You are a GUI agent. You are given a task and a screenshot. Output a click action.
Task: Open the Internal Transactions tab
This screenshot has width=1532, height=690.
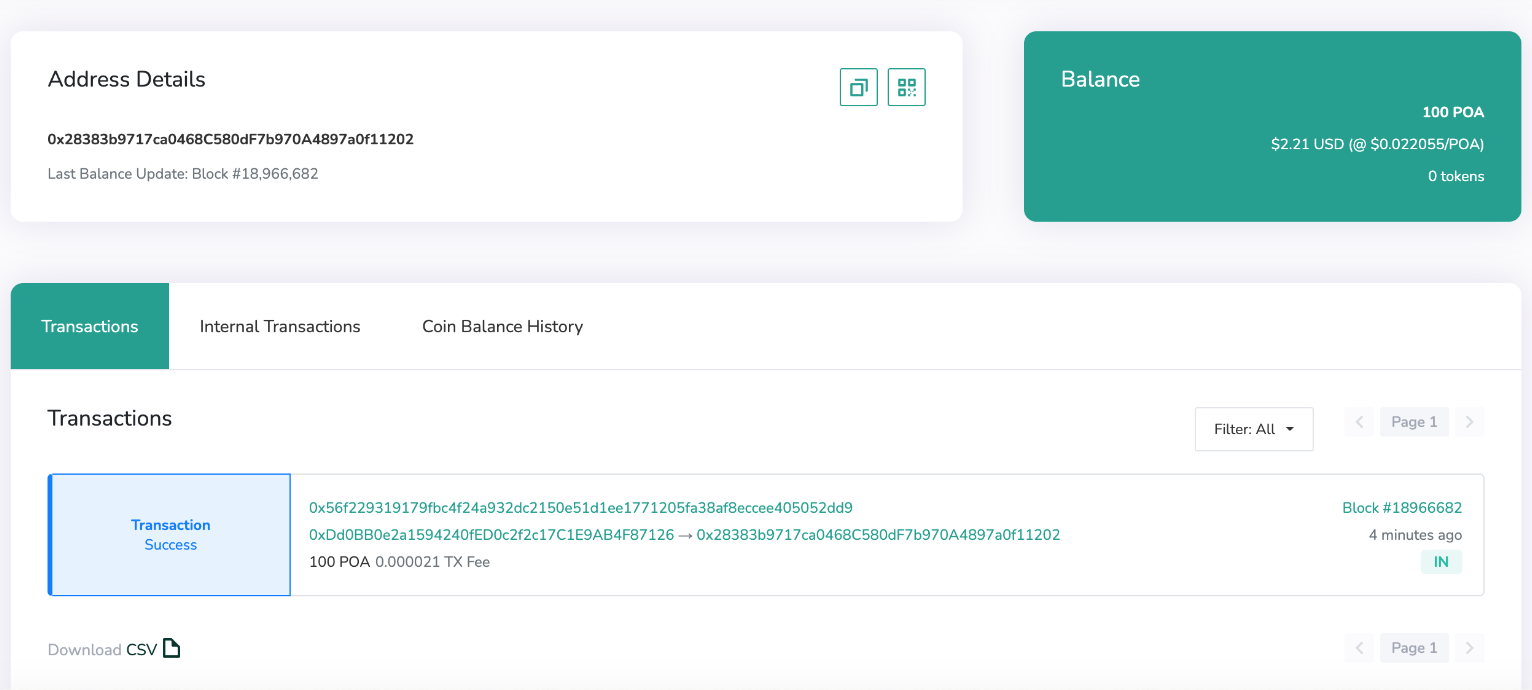point(280,326)
